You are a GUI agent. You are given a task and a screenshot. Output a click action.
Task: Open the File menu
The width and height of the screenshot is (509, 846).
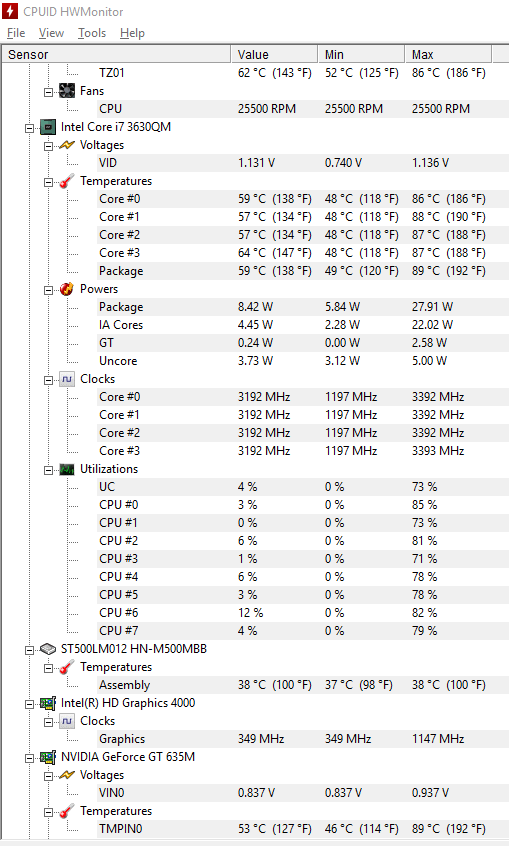coord(16,33)
